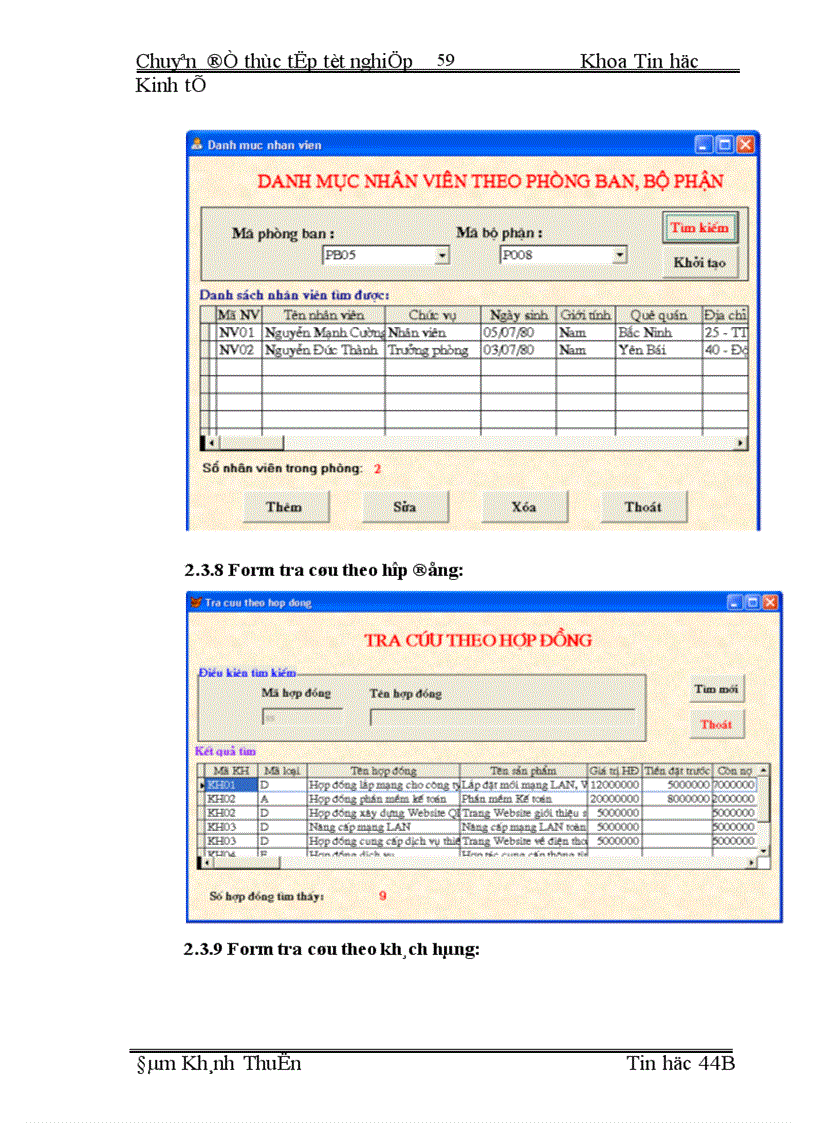Click the Tìm kiếm button
The height and width of the screenshot is (1123, 816).
[698, 227]
